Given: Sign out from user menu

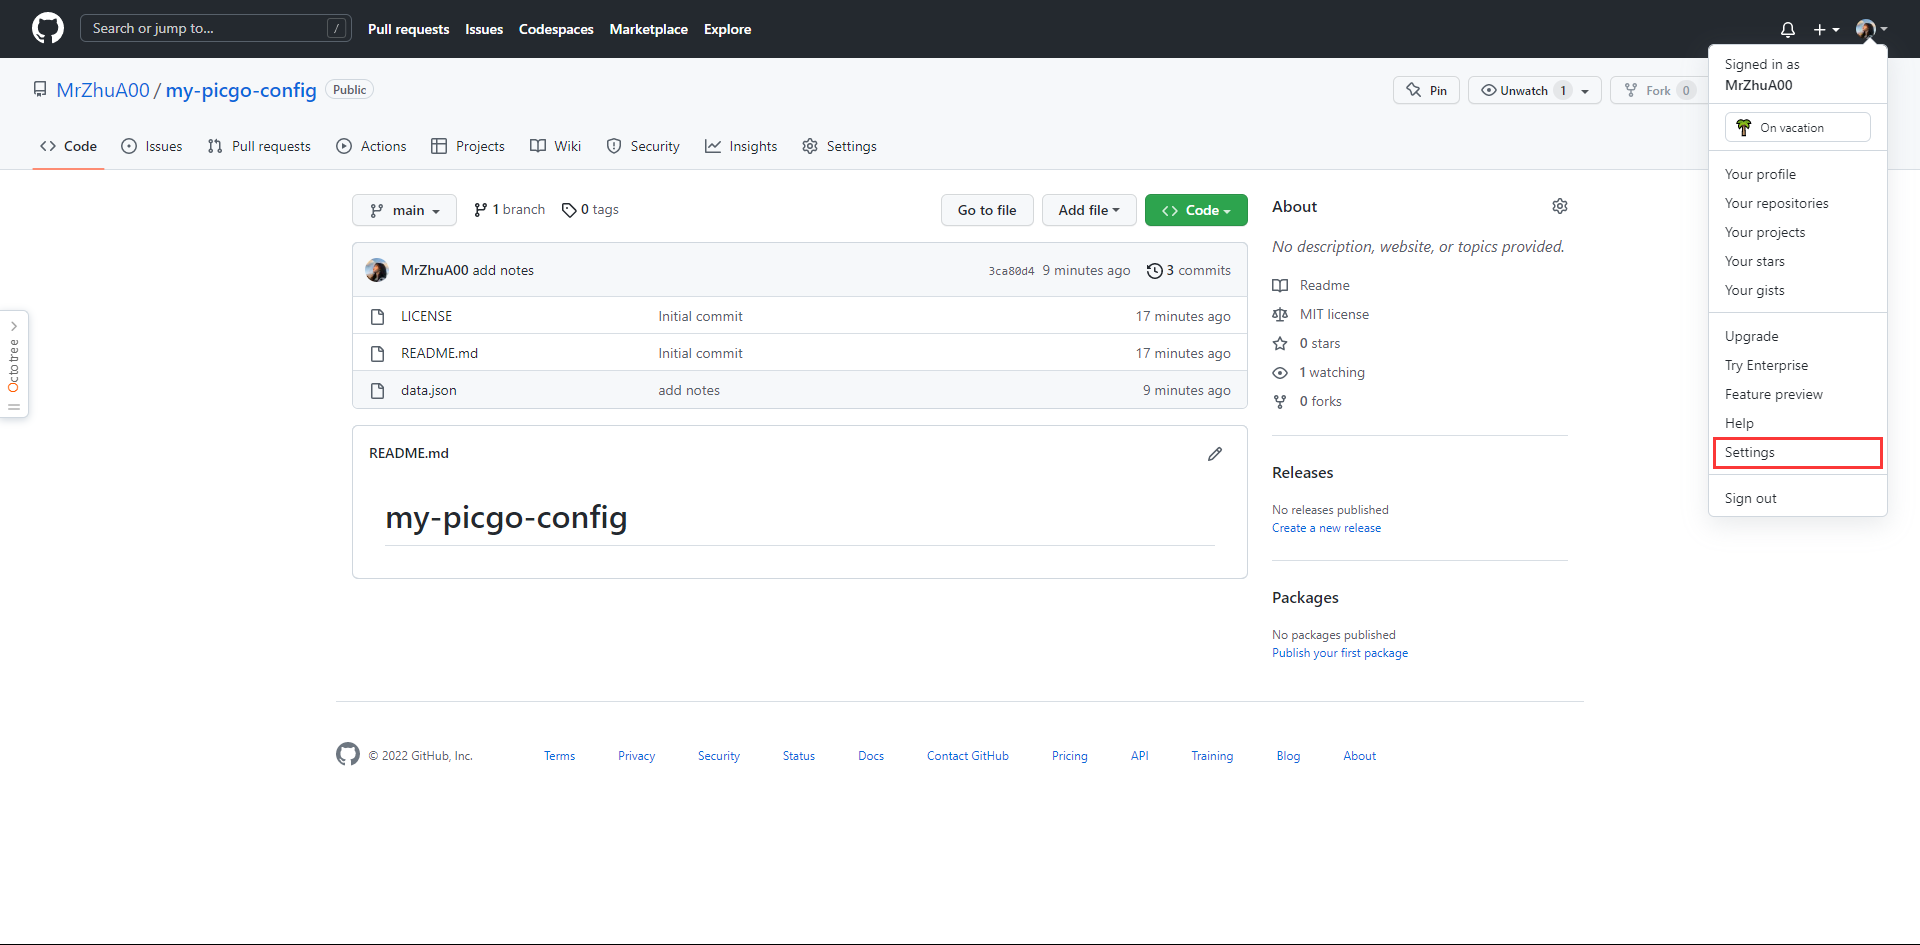Looking at the screenshot, I should [x=1798, y=498].
